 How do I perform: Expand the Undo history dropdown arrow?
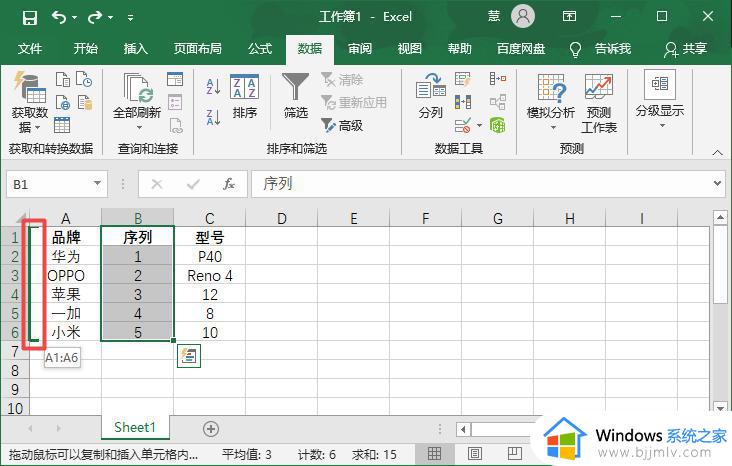click(74, 18)
